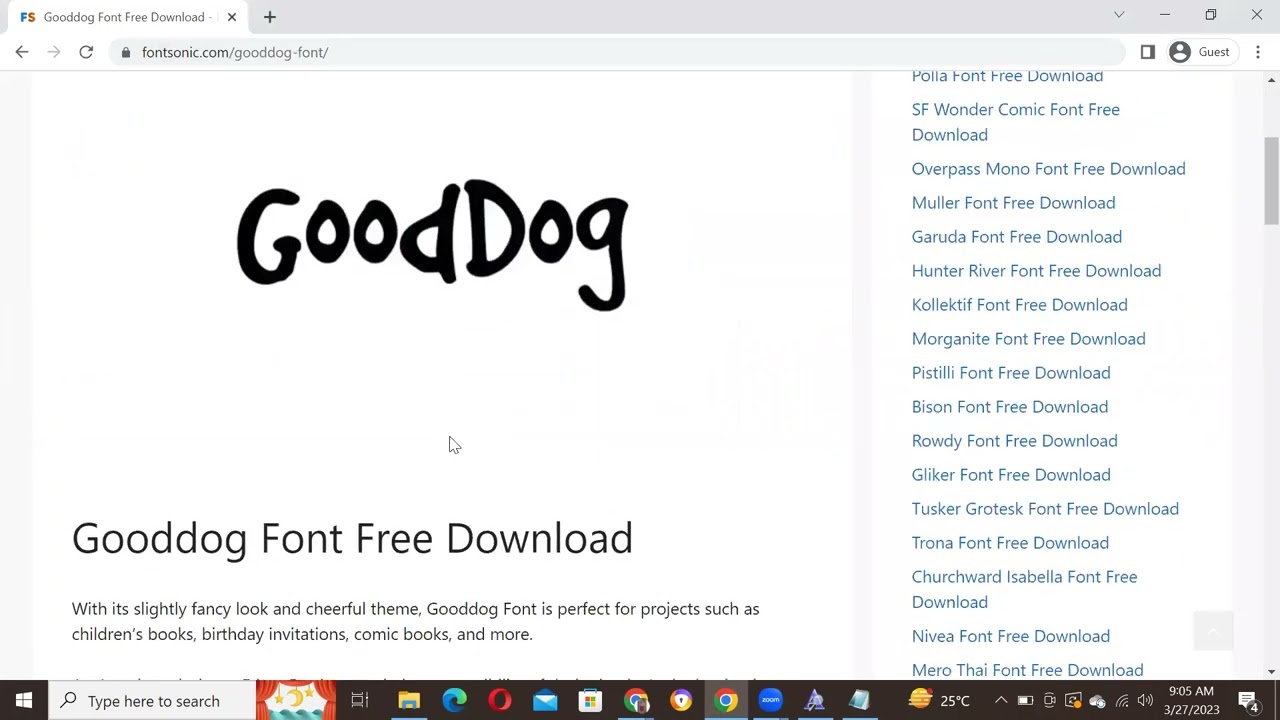1280x720 pixels.
Task: Open Microsoft Store from the taskbar
Action: [590, 700]
